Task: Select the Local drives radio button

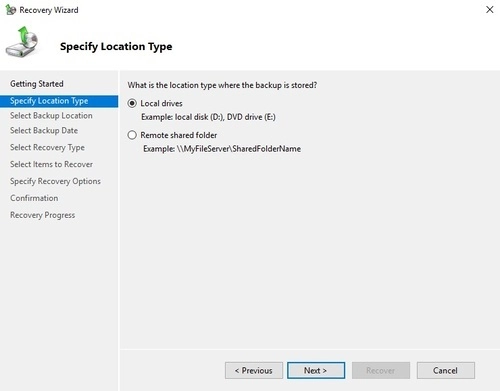Action: pyautogui.click(x=132, y=103)
